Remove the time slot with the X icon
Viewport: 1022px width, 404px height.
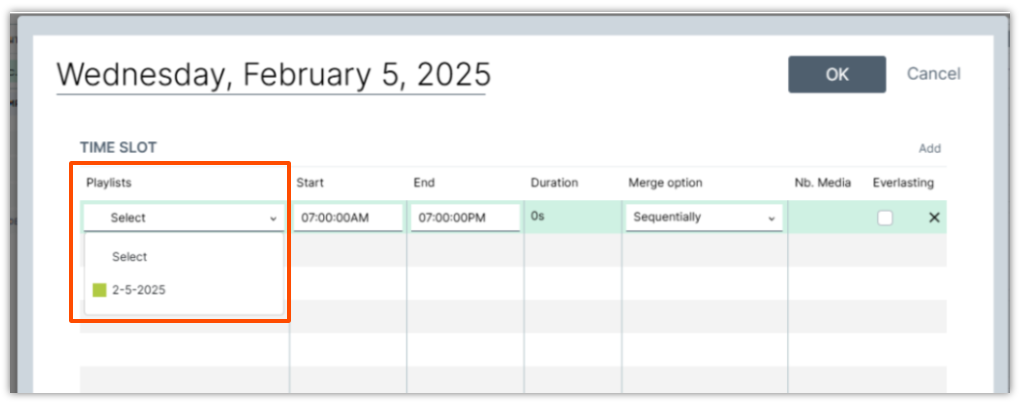(934, 218)
